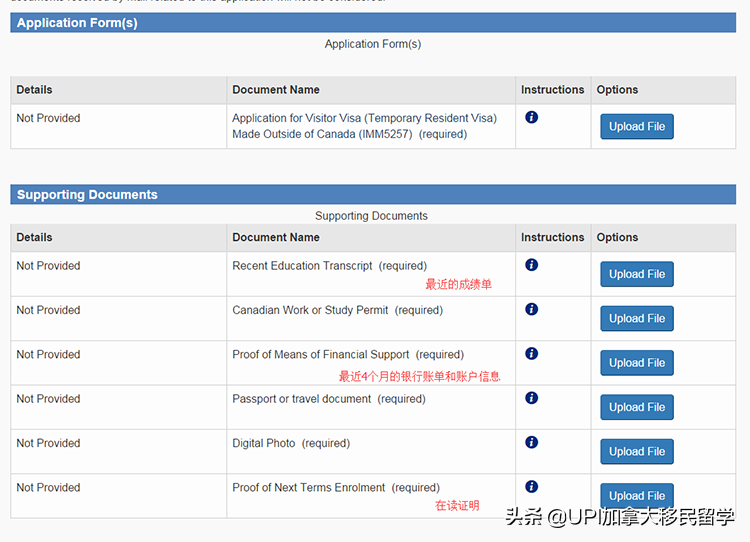This screenshot has height=542, width=750.
Task: Open instructions icon for Recent Education Transcript
Action: [x=531, y=265]
